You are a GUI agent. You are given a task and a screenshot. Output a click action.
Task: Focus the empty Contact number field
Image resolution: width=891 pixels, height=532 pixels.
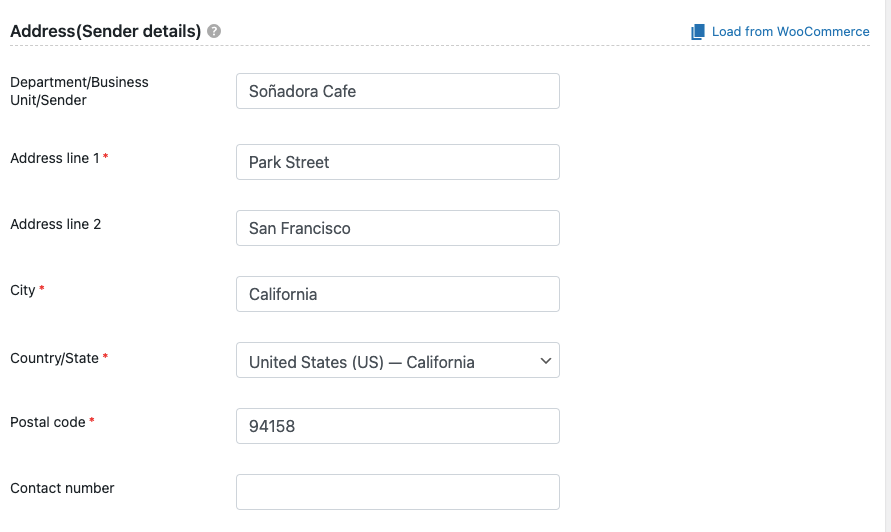[x=398, y=492]
